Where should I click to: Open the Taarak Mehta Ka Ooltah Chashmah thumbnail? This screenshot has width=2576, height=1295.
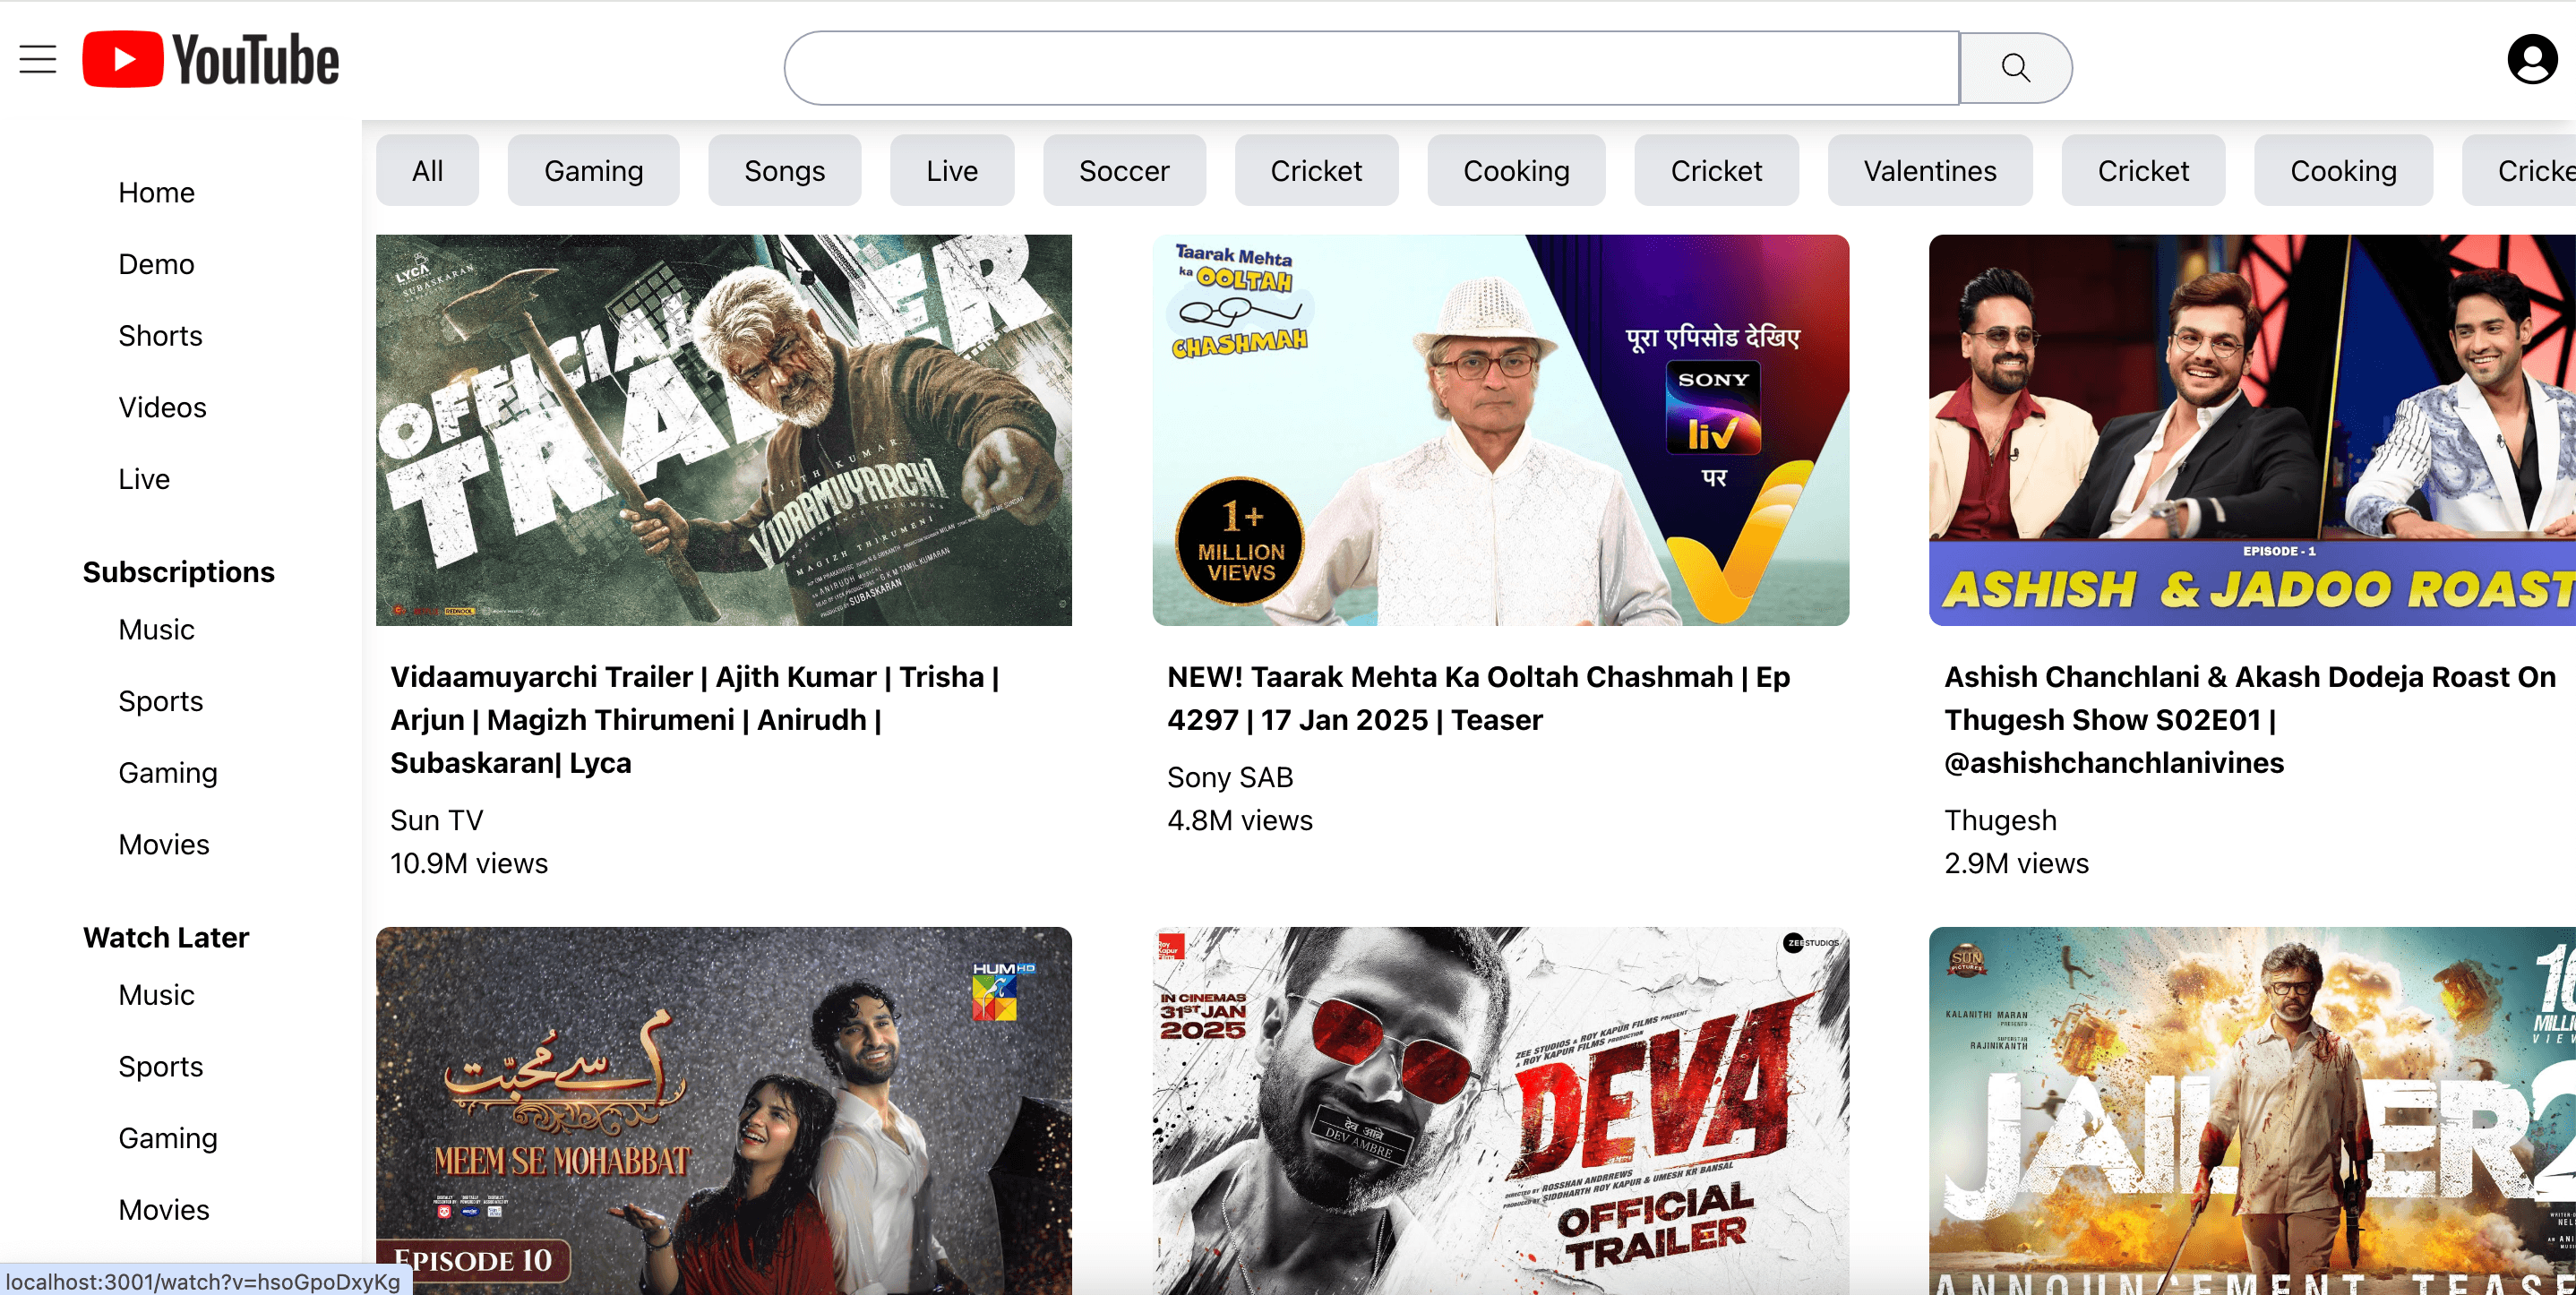point(1500,430)
